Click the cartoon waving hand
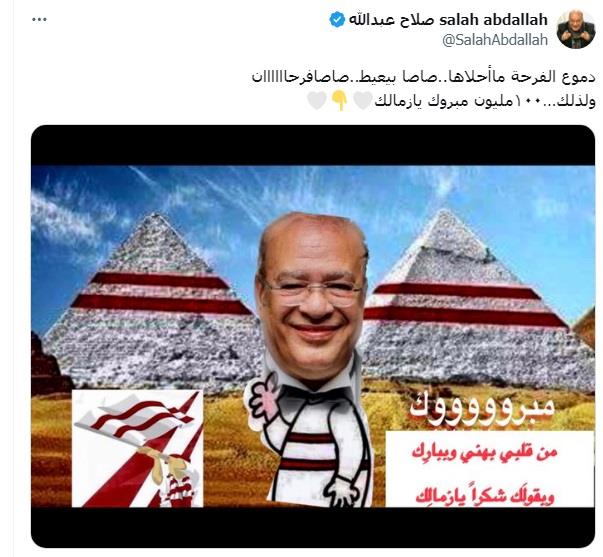The width and height of the screenshot is (603, 557). (265, 400)
